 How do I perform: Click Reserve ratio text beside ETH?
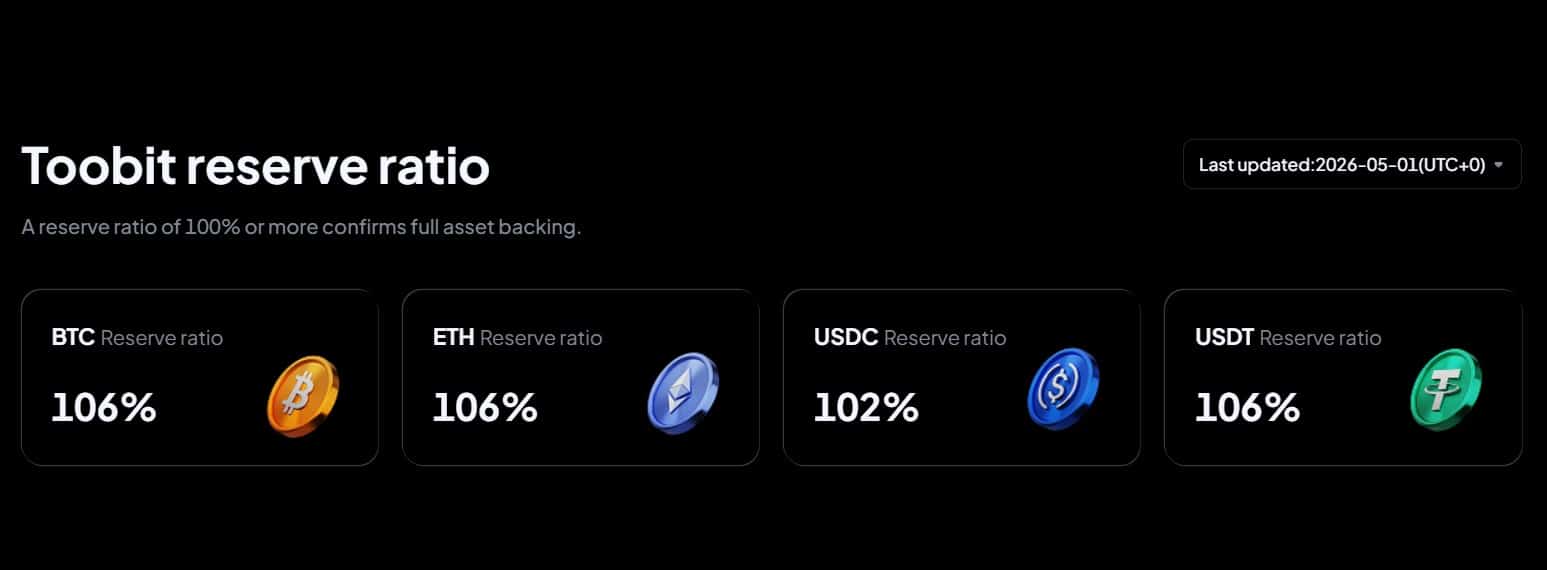[x=541, y=338]
